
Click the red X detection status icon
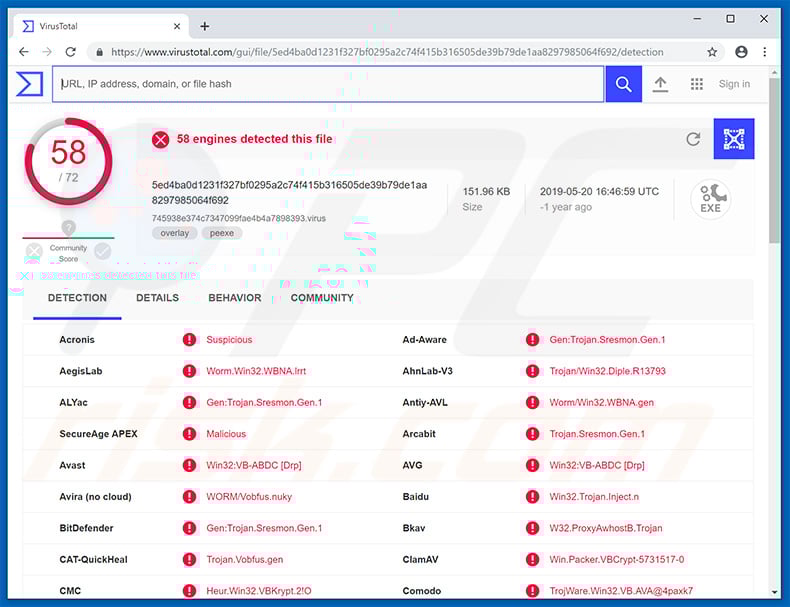click(161, 140)
